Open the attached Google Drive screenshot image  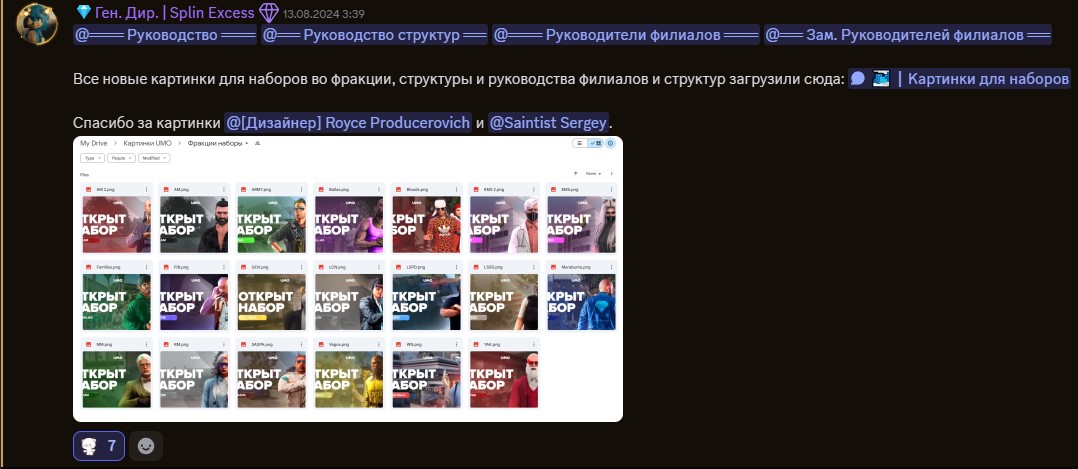pyautogui.click(x=348, y=279)
